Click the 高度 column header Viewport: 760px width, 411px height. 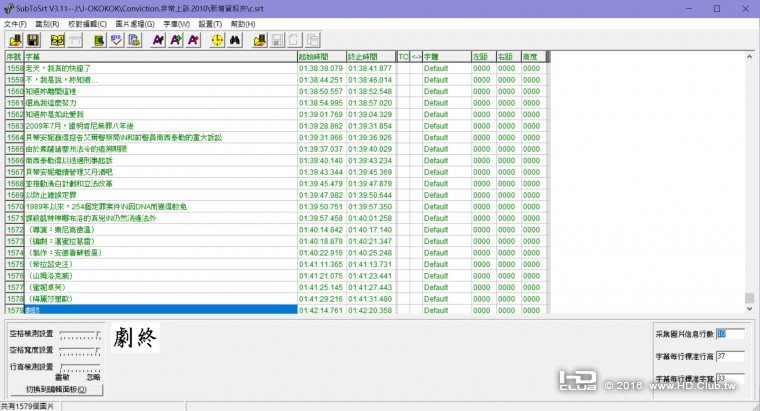click(534, 57)
